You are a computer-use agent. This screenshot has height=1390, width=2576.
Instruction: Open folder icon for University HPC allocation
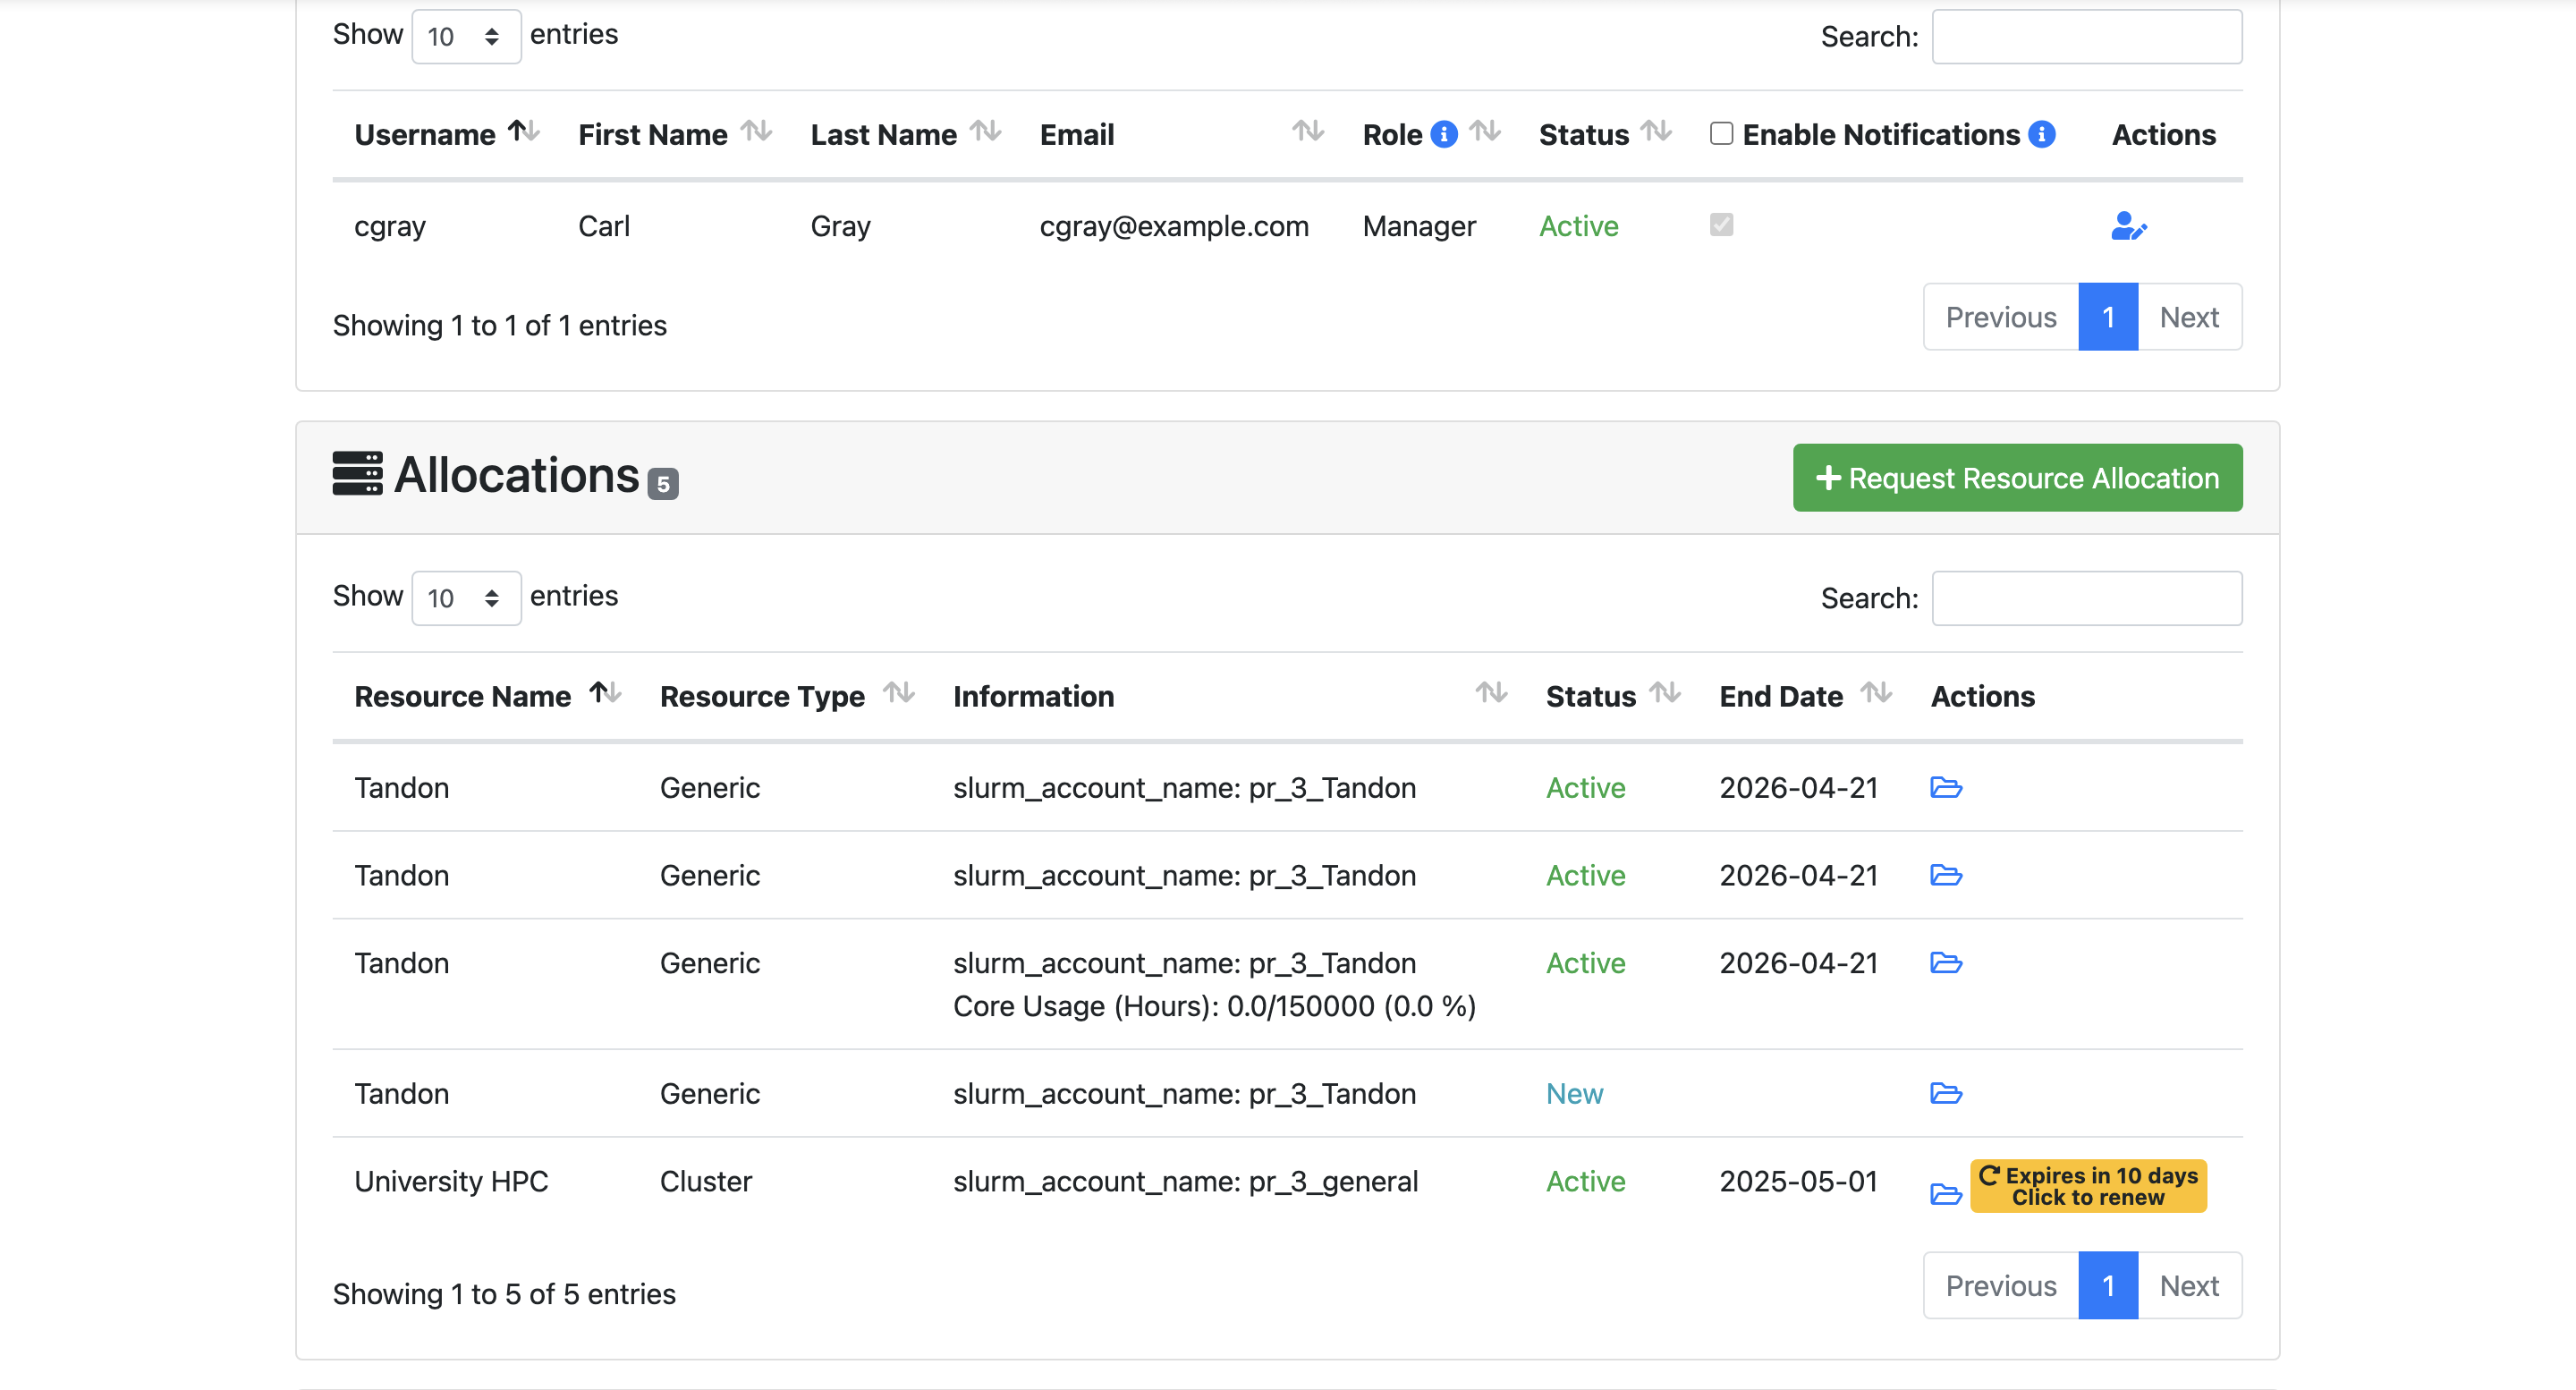point(1945,1193)
